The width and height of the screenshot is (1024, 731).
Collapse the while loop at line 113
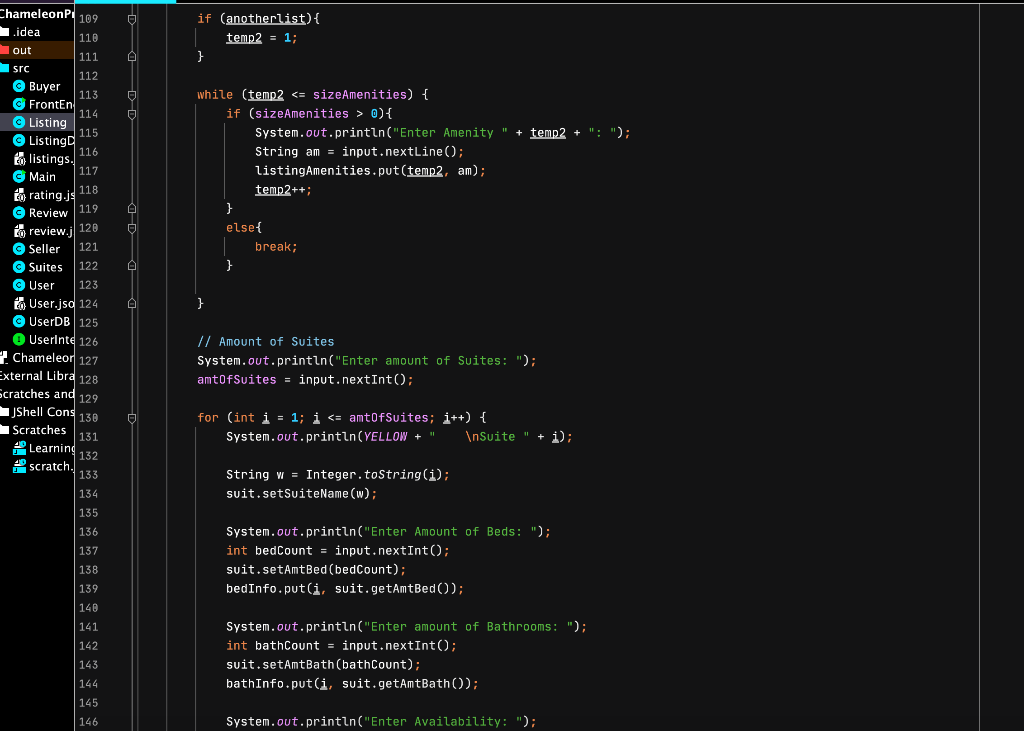point(132,95)
